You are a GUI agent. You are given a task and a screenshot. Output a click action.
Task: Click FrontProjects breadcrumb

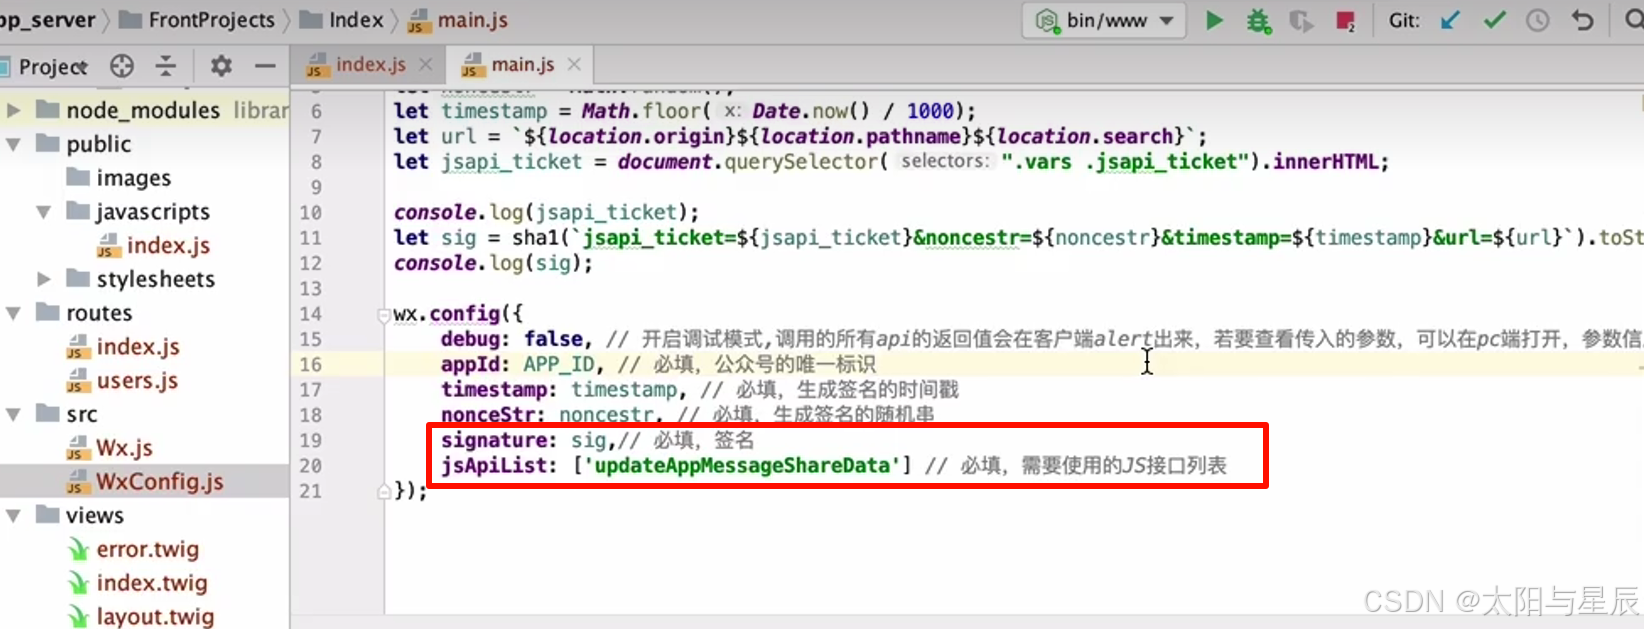pos(197,20)
